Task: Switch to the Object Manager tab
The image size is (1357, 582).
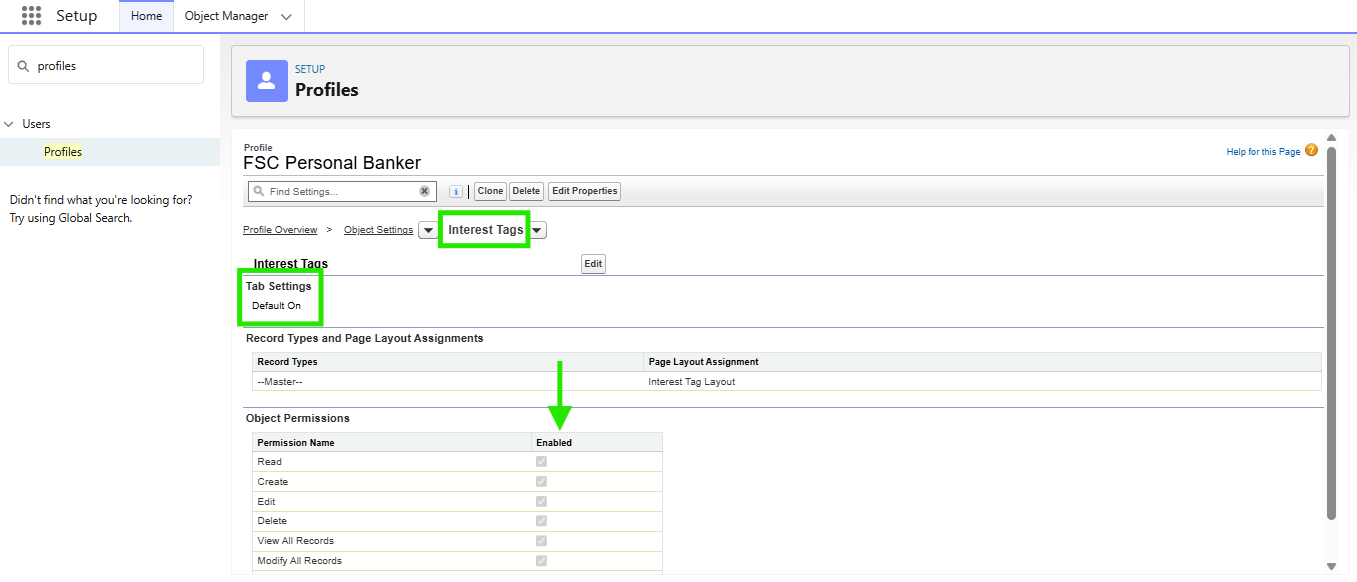Action: coord(226,16)
